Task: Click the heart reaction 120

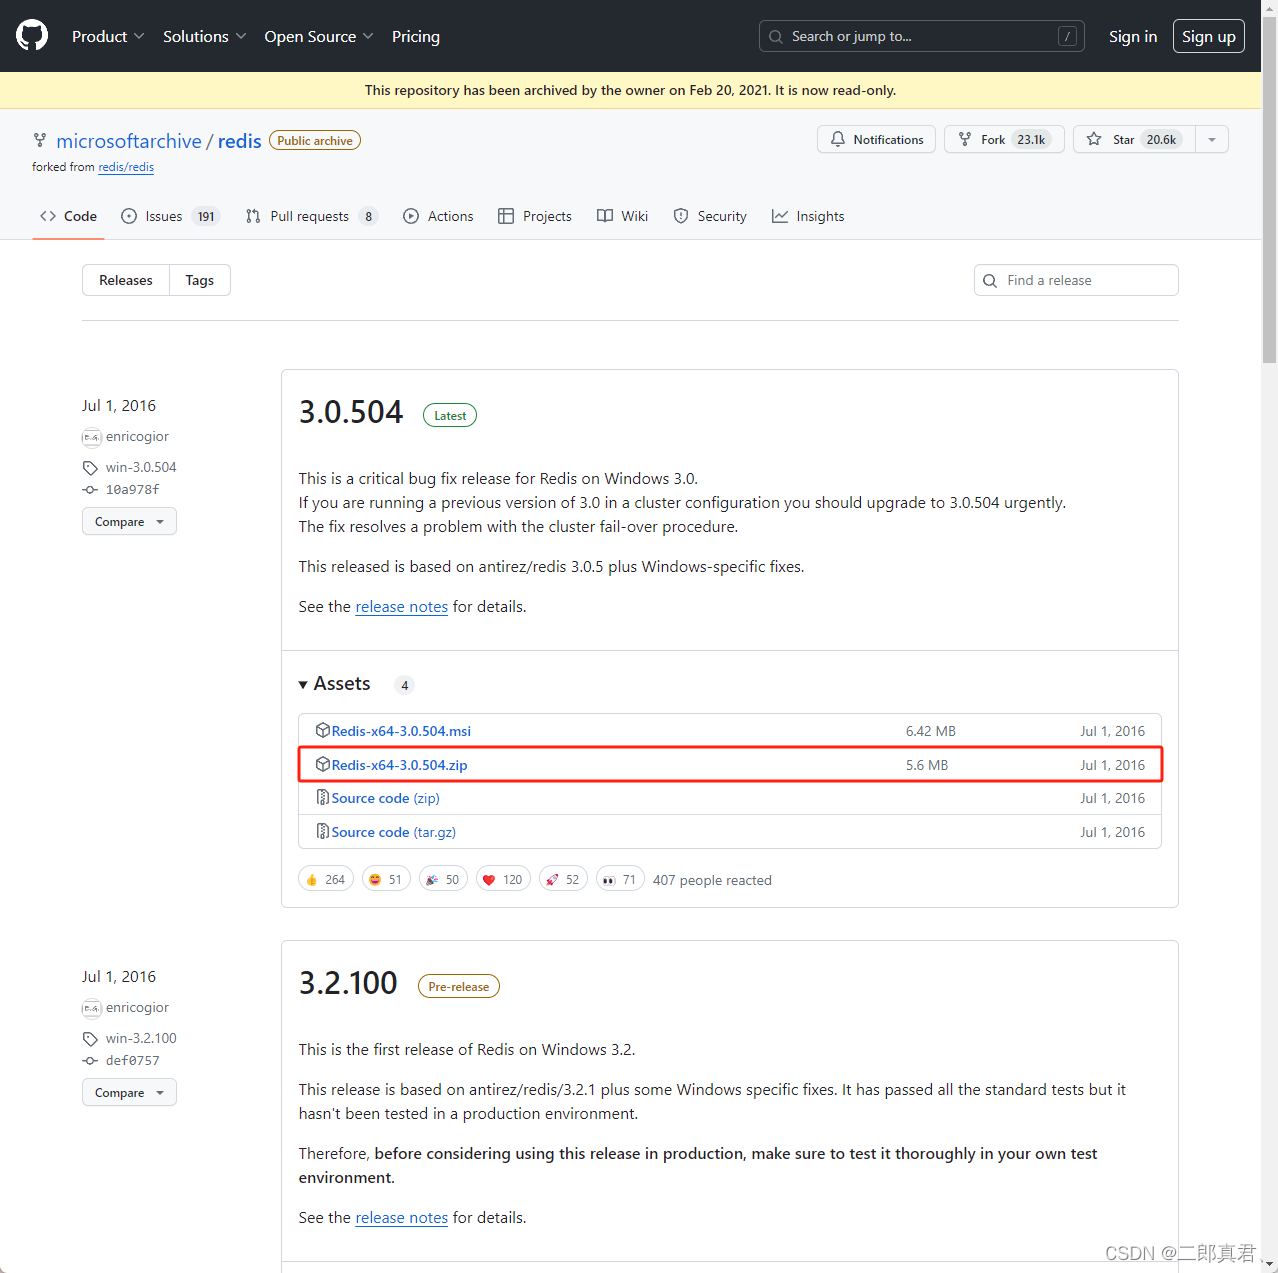Action: click(503, 880)
